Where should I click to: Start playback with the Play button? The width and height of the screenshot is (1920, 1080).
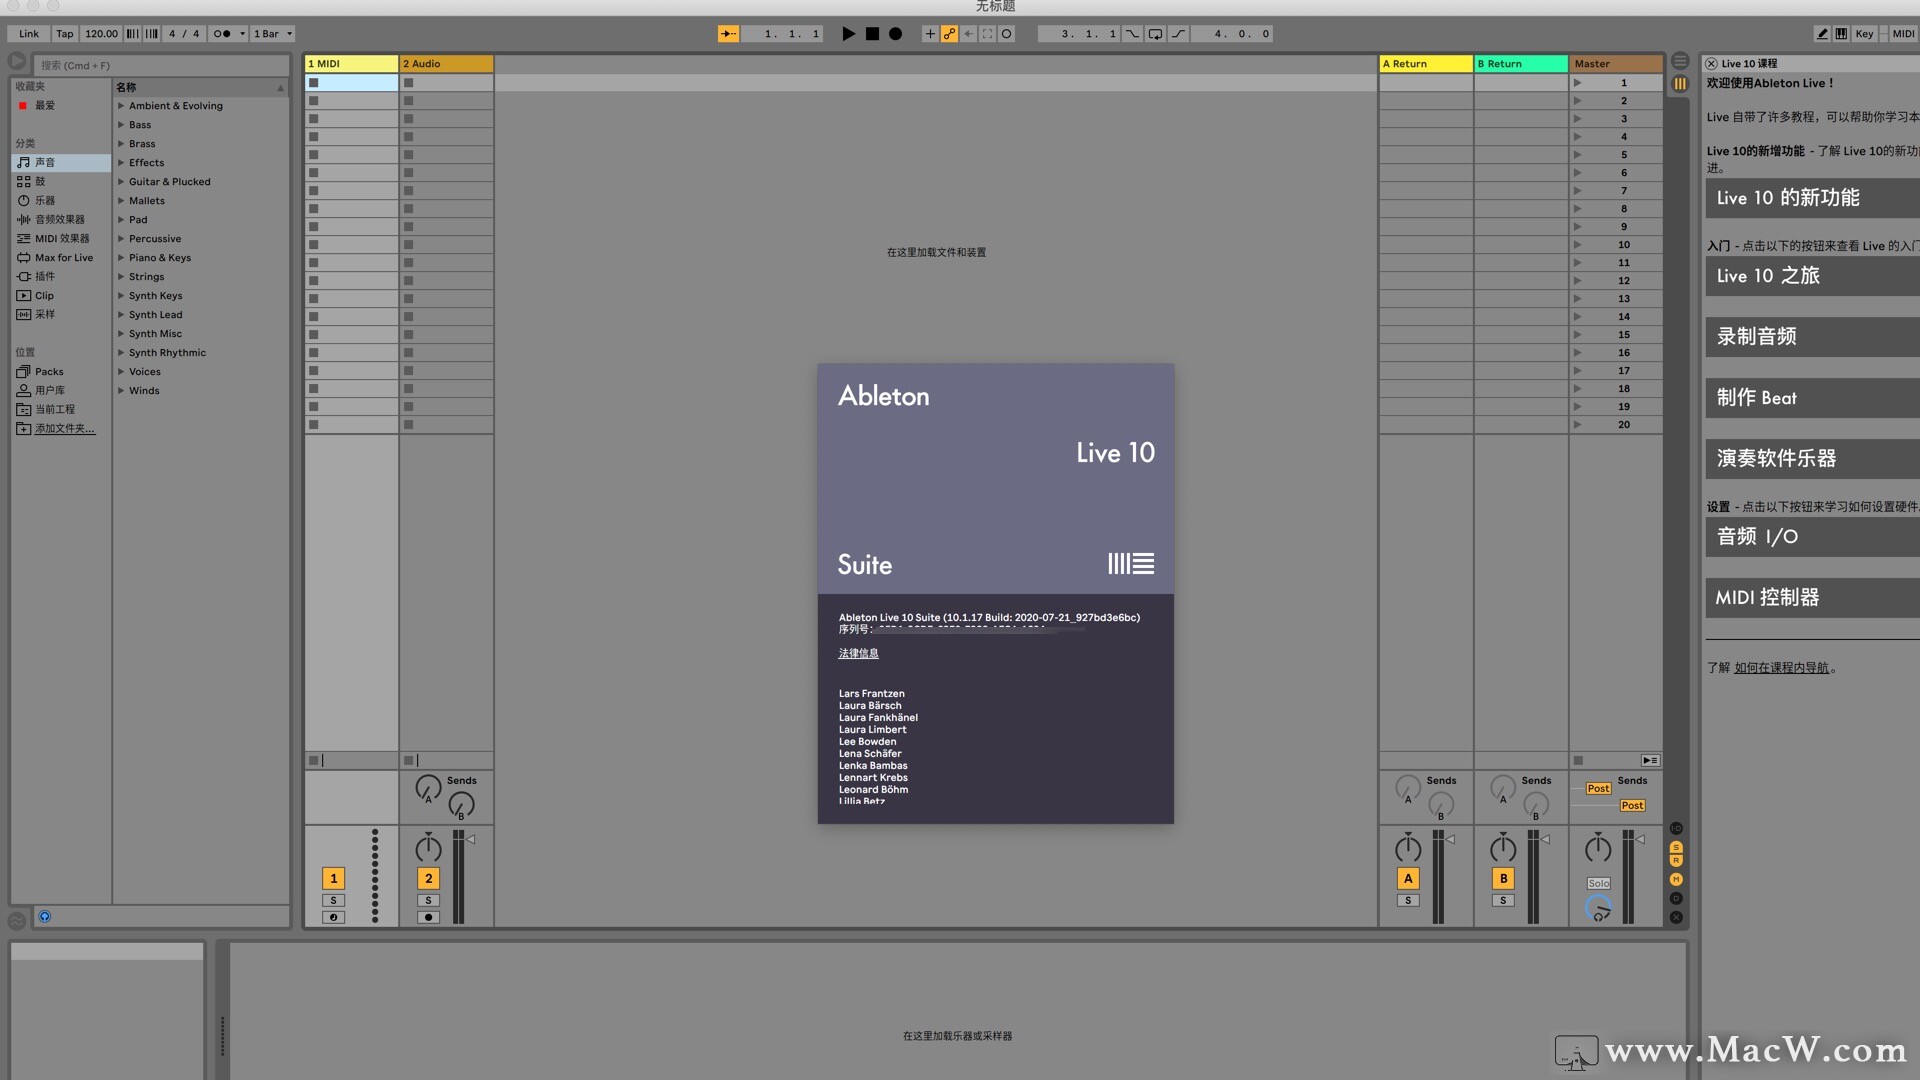848,33
